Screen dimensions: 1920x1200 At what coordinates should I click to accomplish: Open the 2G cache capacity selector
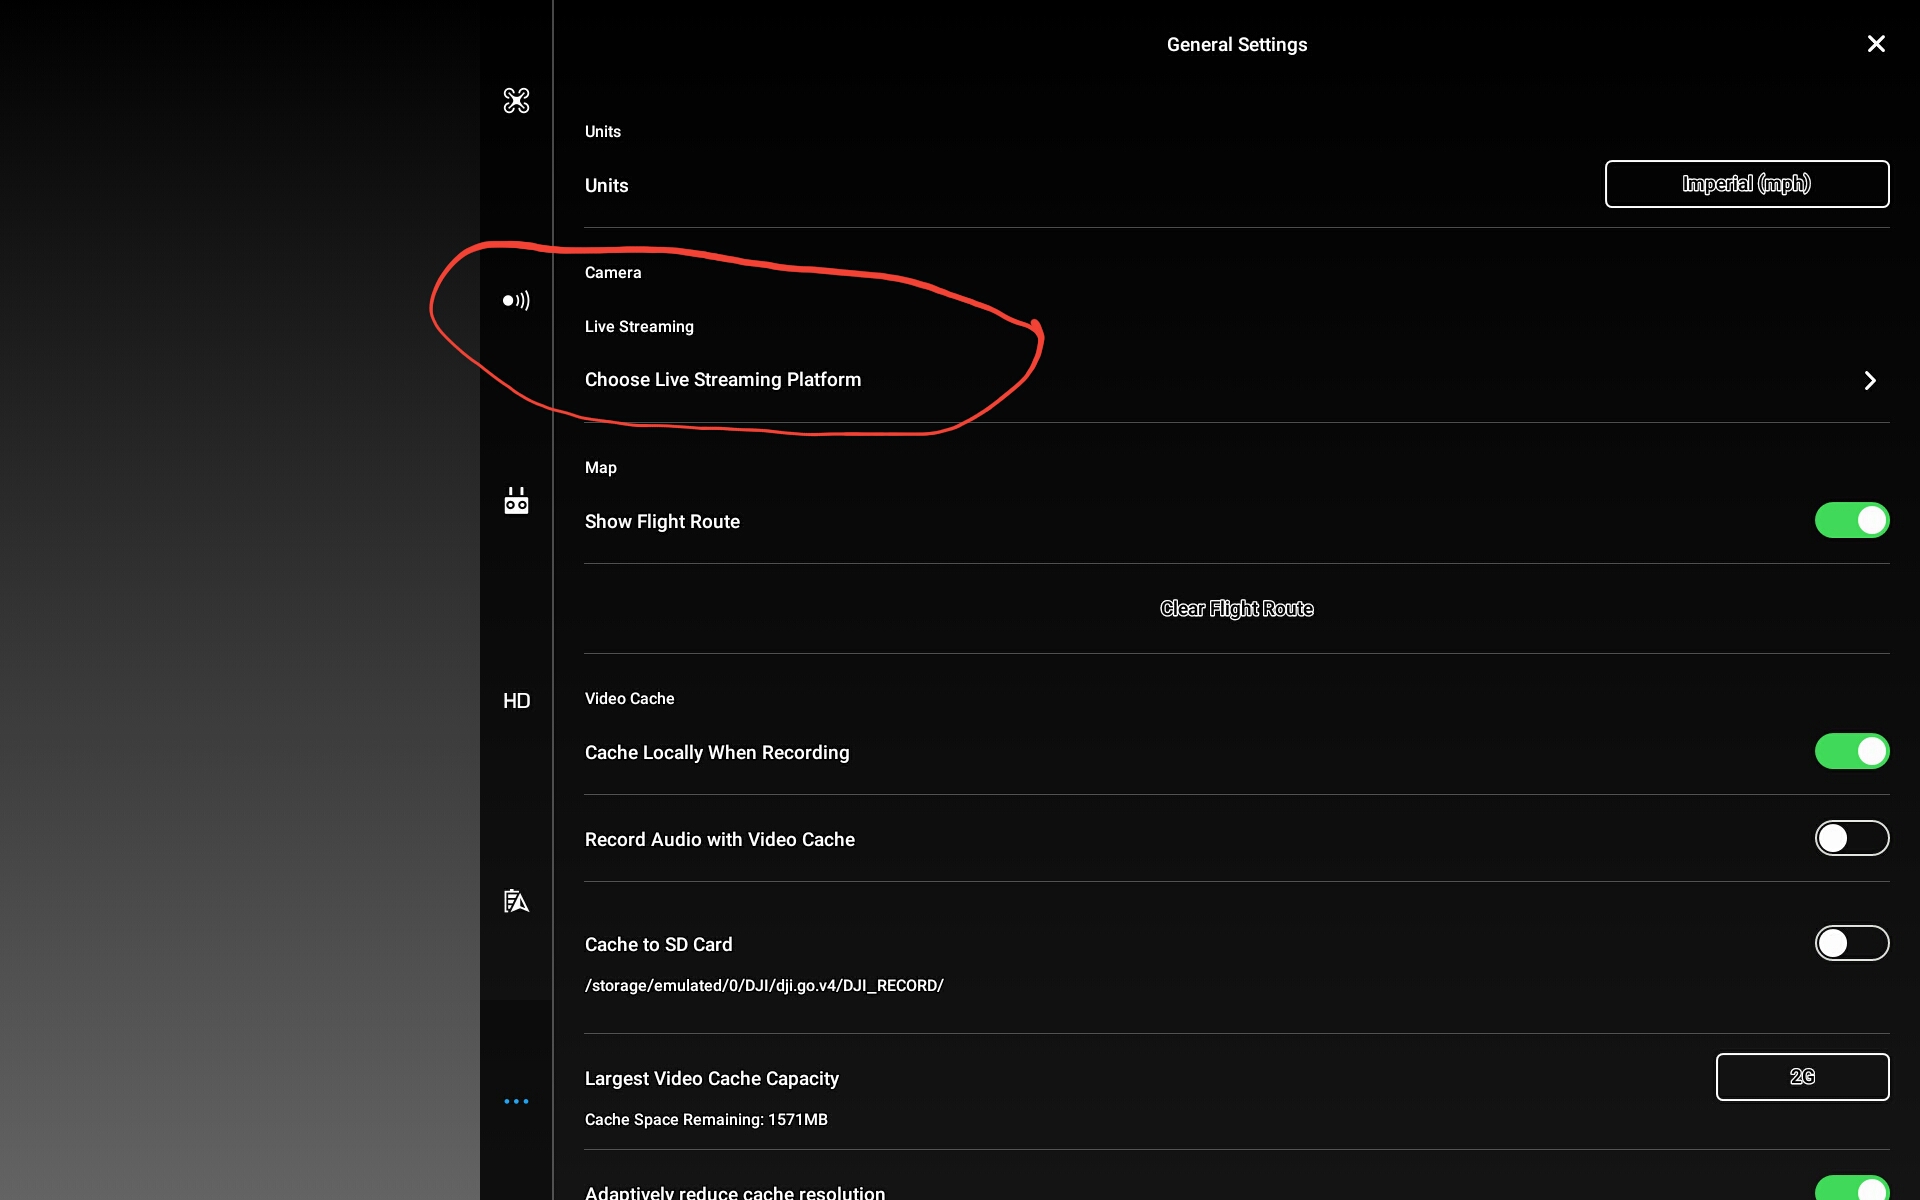pyautogui.click(x=1802, y=1077)
